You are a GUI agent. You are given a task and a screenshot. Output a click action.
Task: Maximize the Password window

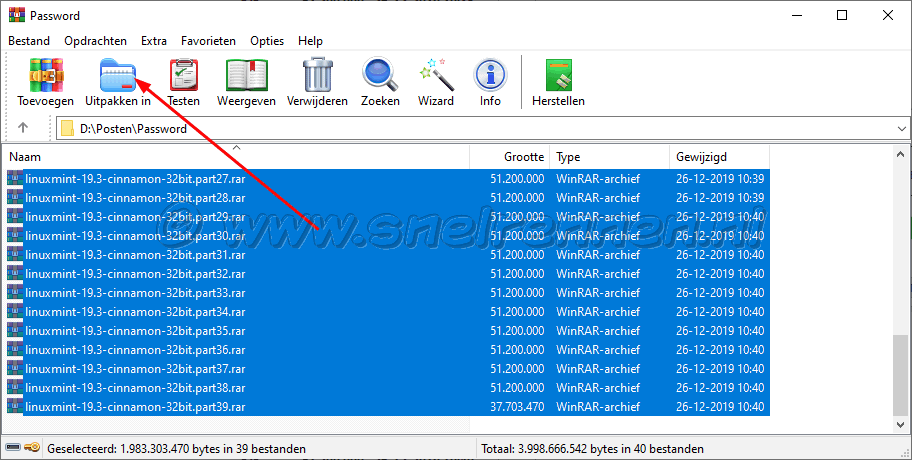[842, 16]
